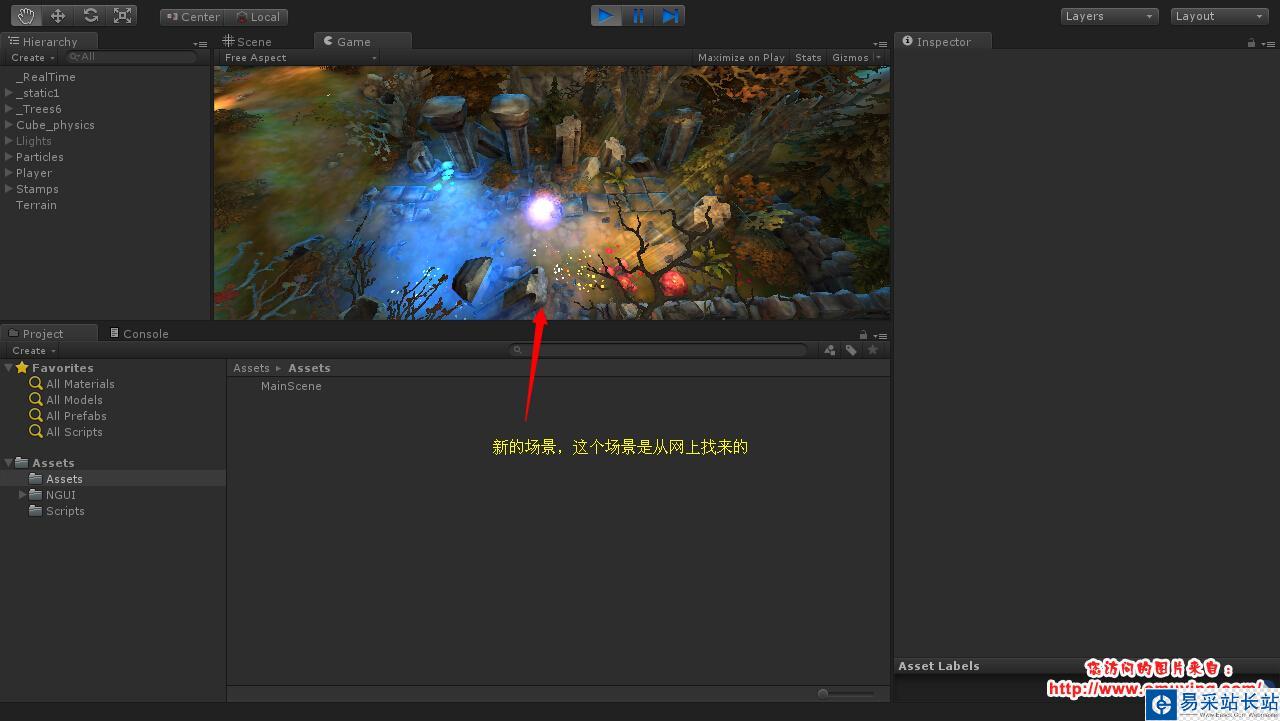Select the MainScene asset
The width and height of the screenshot is (1280, 721).
(291, 386)
